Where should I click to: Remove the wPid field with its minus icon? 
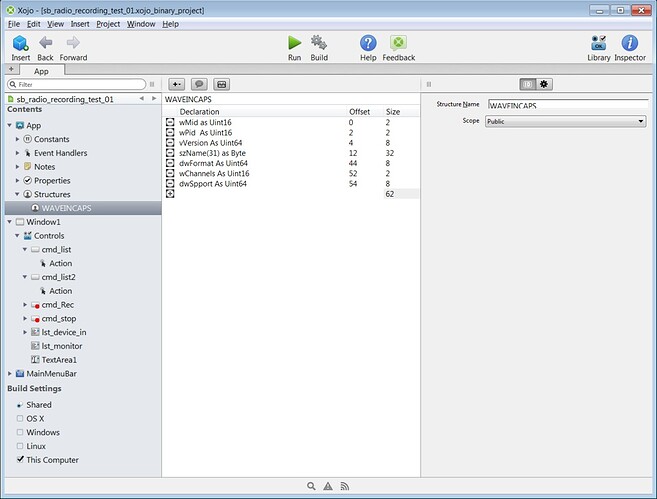tap(170, 132)
